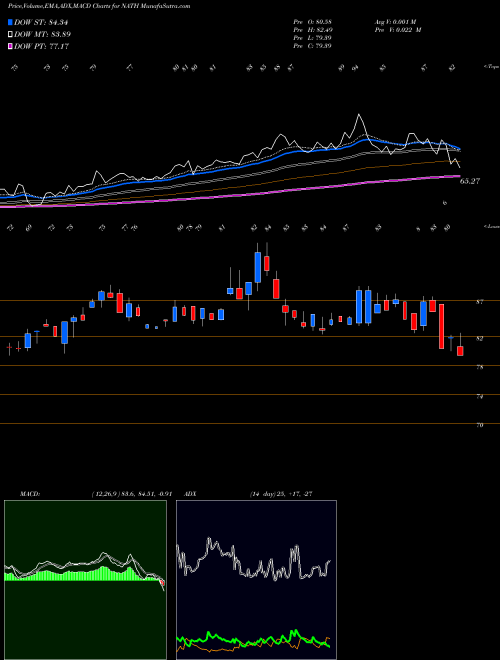Screen dimensions: 500x660
Task: Click the 70 price axis label
Action: point(480,426)
